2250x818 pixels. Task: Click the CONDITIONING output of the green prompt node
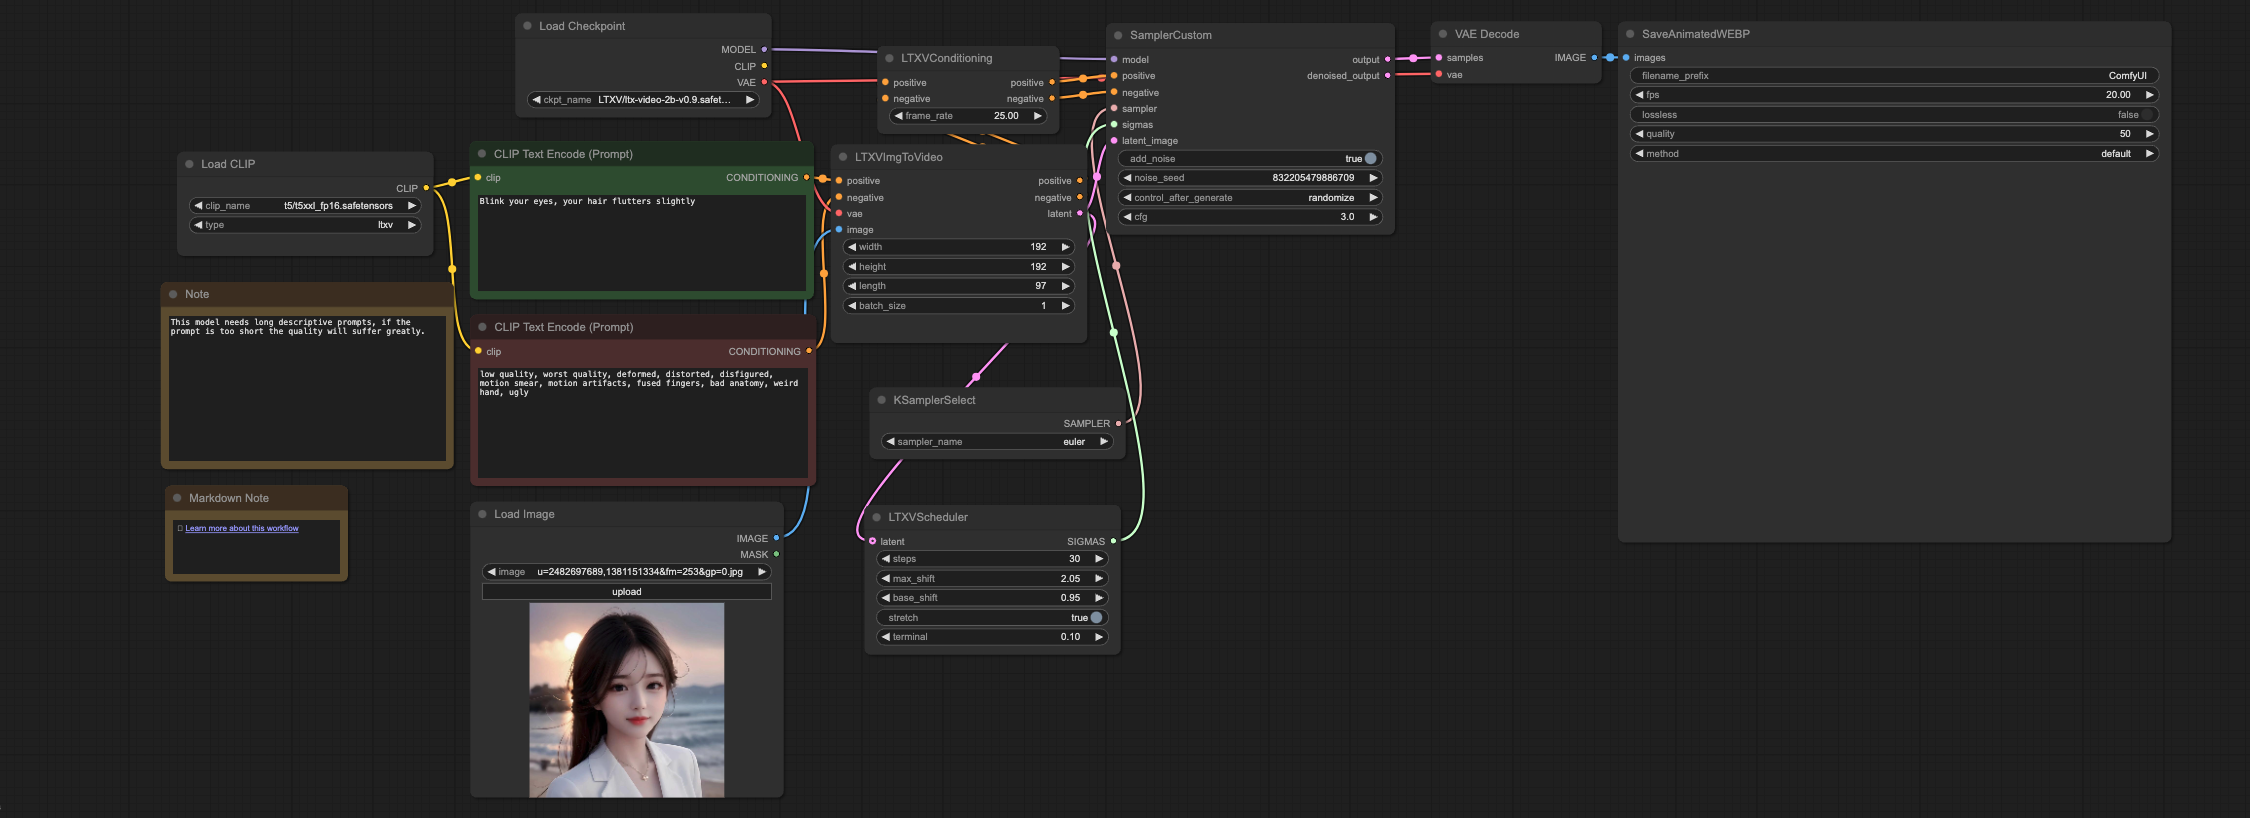pyautogui.click(x=807, y=177)
